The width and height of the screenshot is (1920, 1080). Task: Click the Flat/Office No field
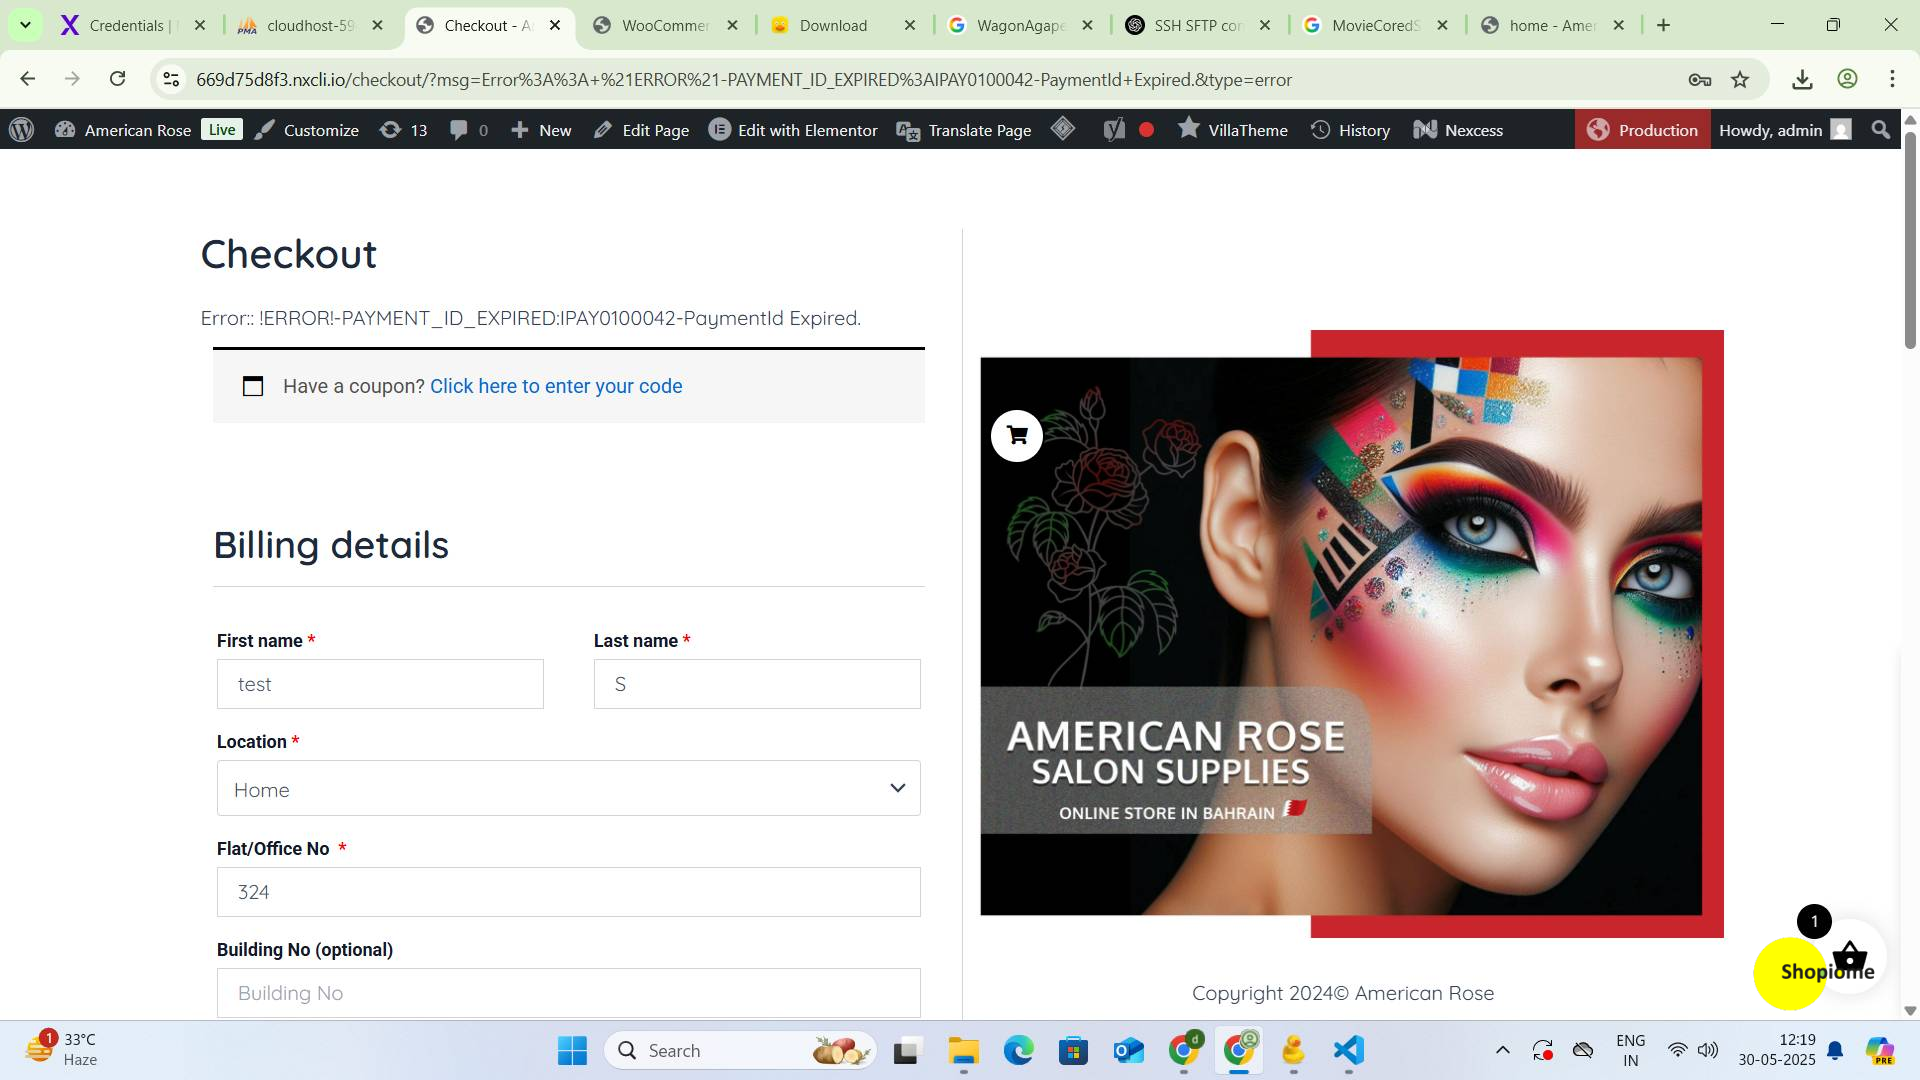point(568,892)
